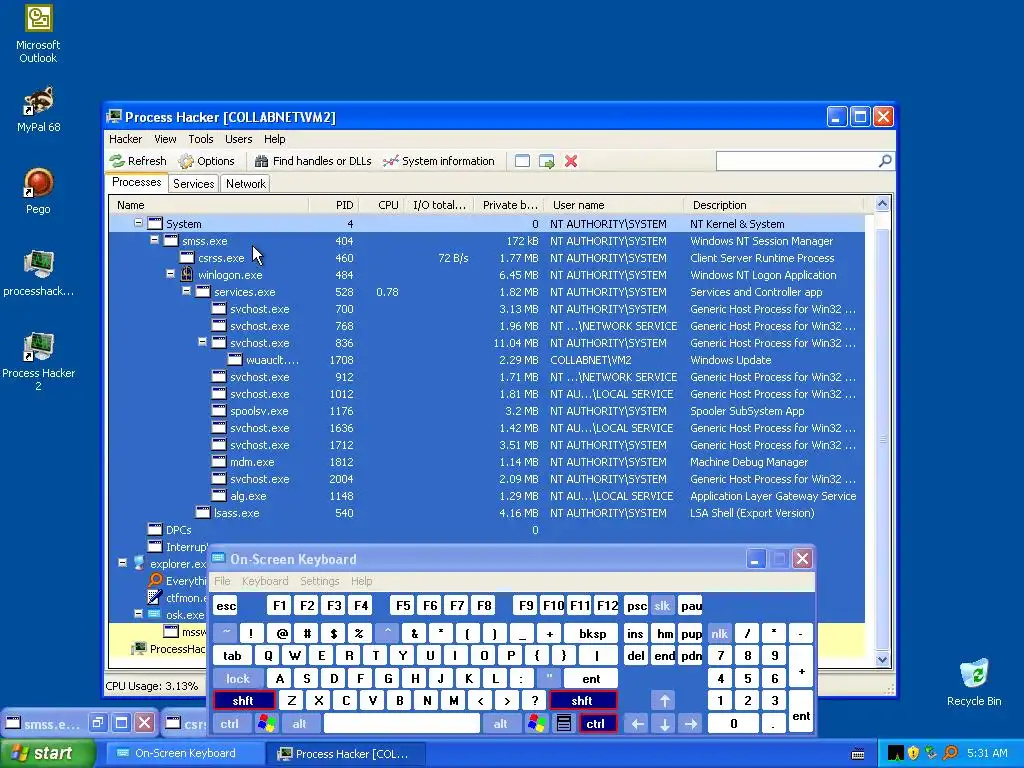
Task: Sort by the Description column header
Action: point(774,205)
